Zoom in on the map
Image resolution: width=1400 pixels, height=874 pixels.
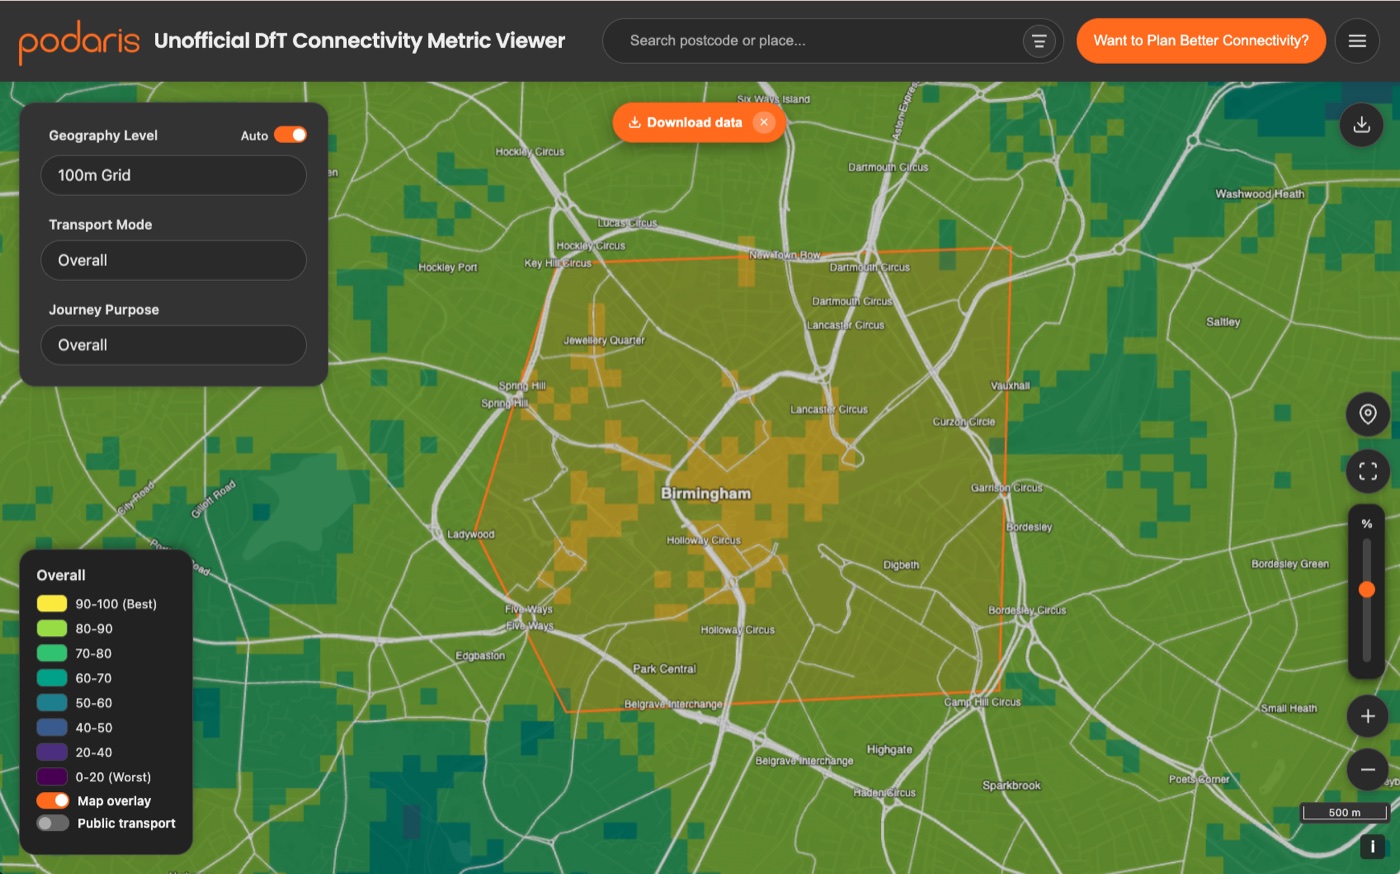pyautogui.click(x=1367, y=716)
